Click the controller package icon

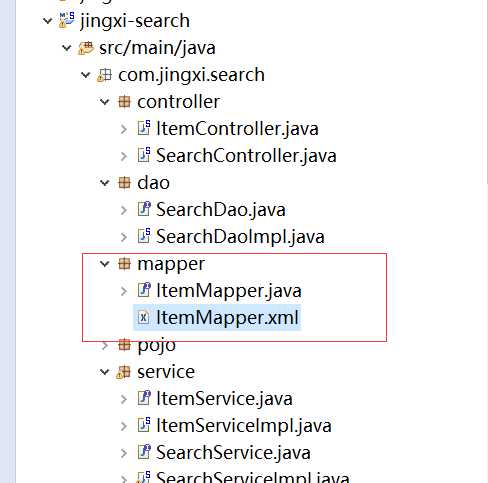click(x=124, y=102)
